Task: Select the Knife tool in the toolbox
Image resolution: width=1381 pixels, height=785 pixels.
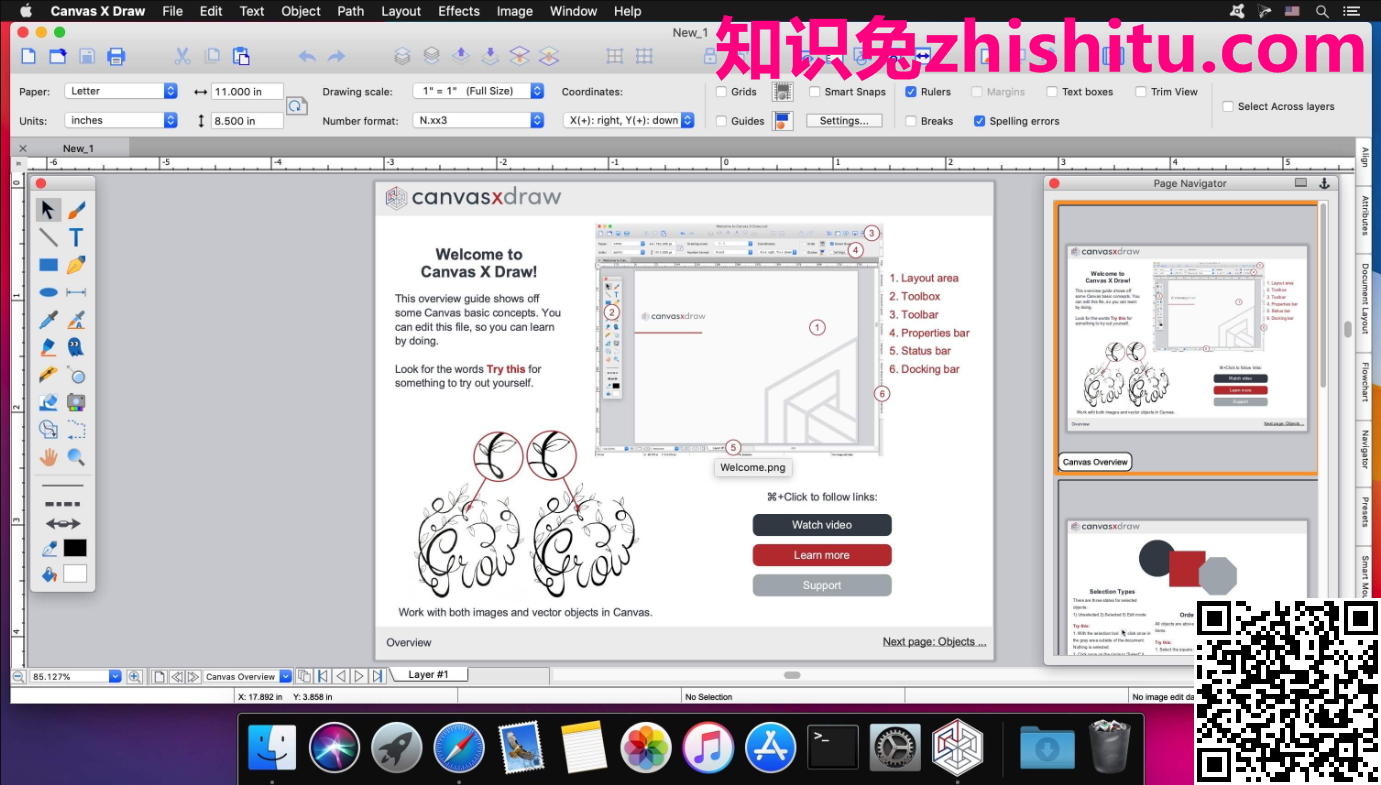Action: pos(48,375)
